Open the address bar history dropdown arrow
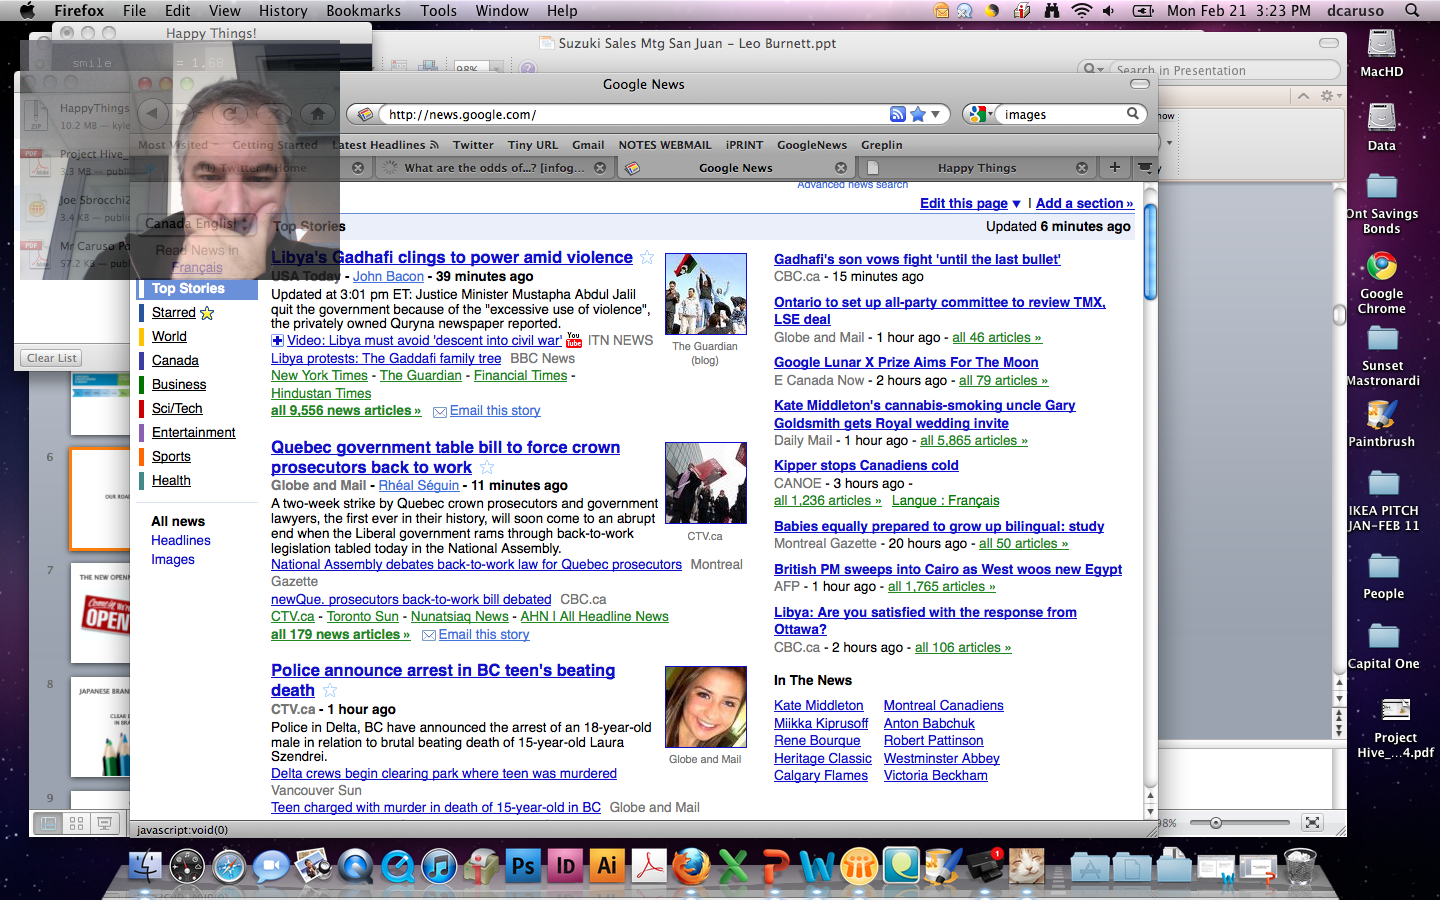 point(936,114)
